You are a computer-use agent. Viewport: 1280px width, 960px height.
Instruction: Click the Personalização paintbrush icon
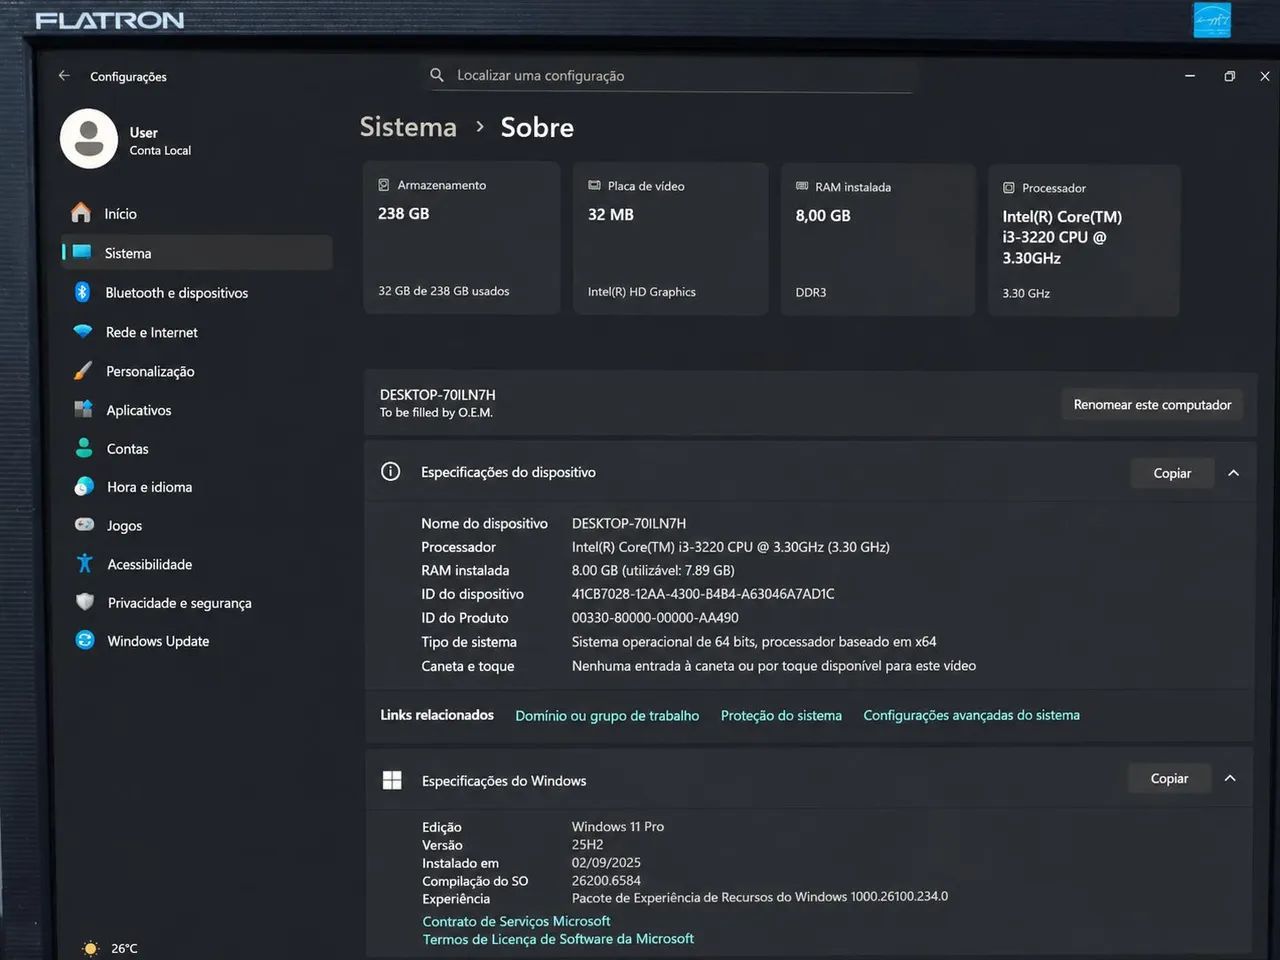[x=83, y=371]
